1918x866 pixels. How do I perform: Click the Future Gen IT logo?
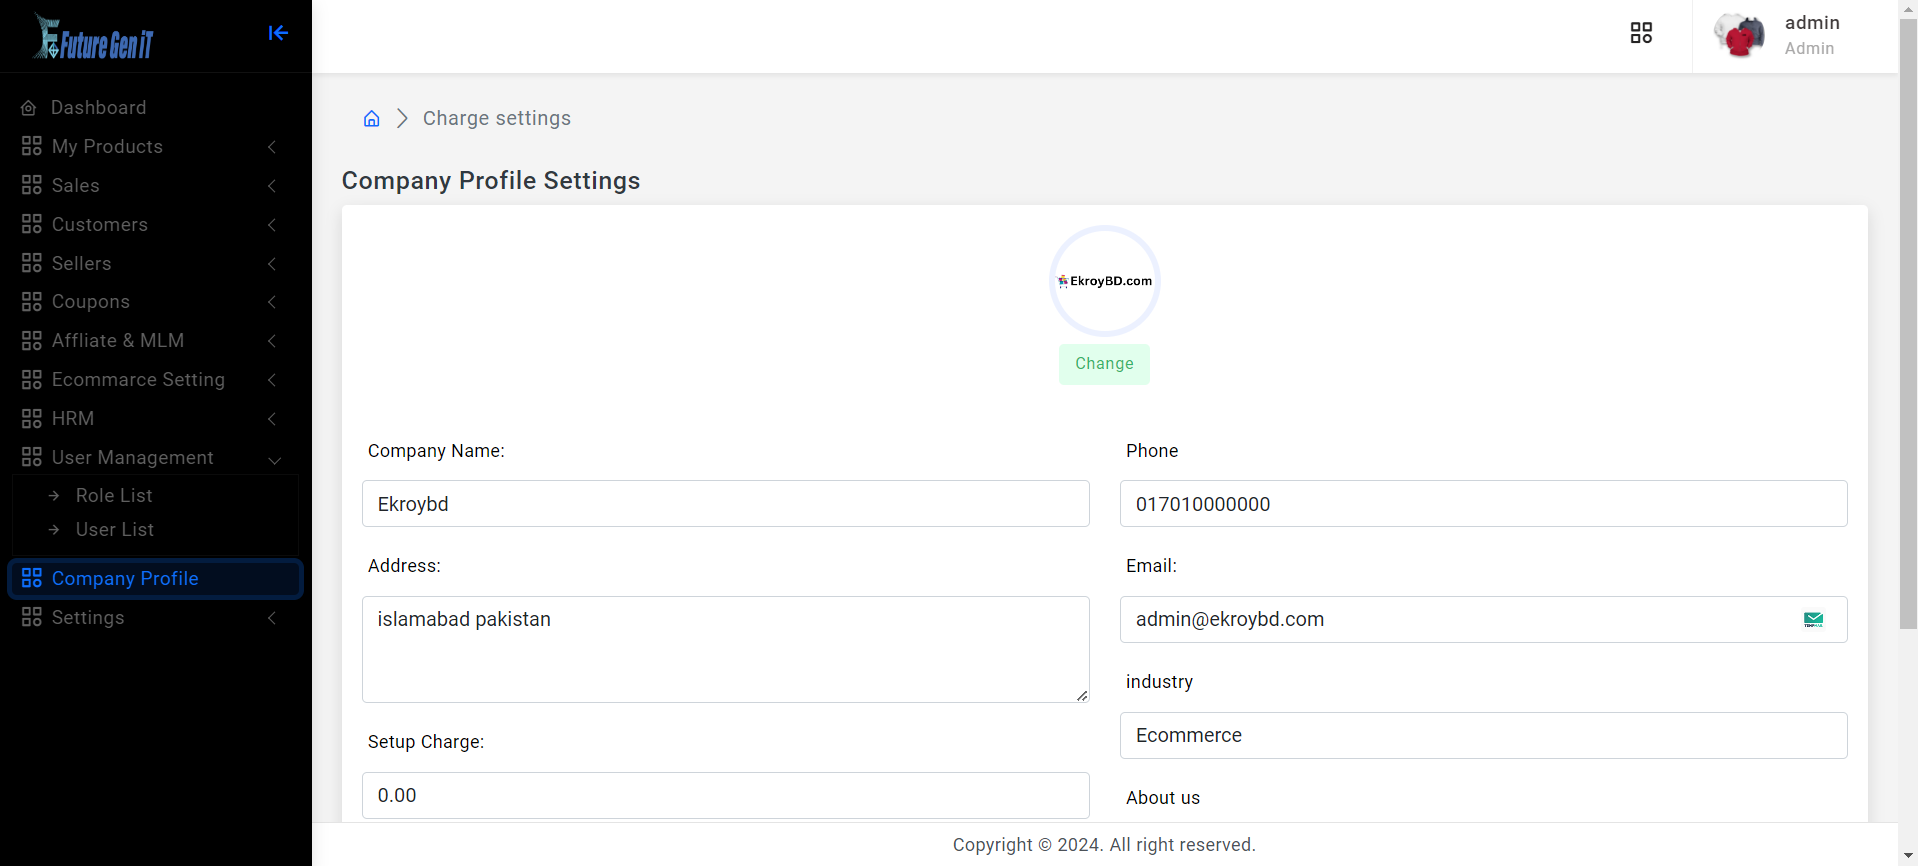click(x=94, y=37)
